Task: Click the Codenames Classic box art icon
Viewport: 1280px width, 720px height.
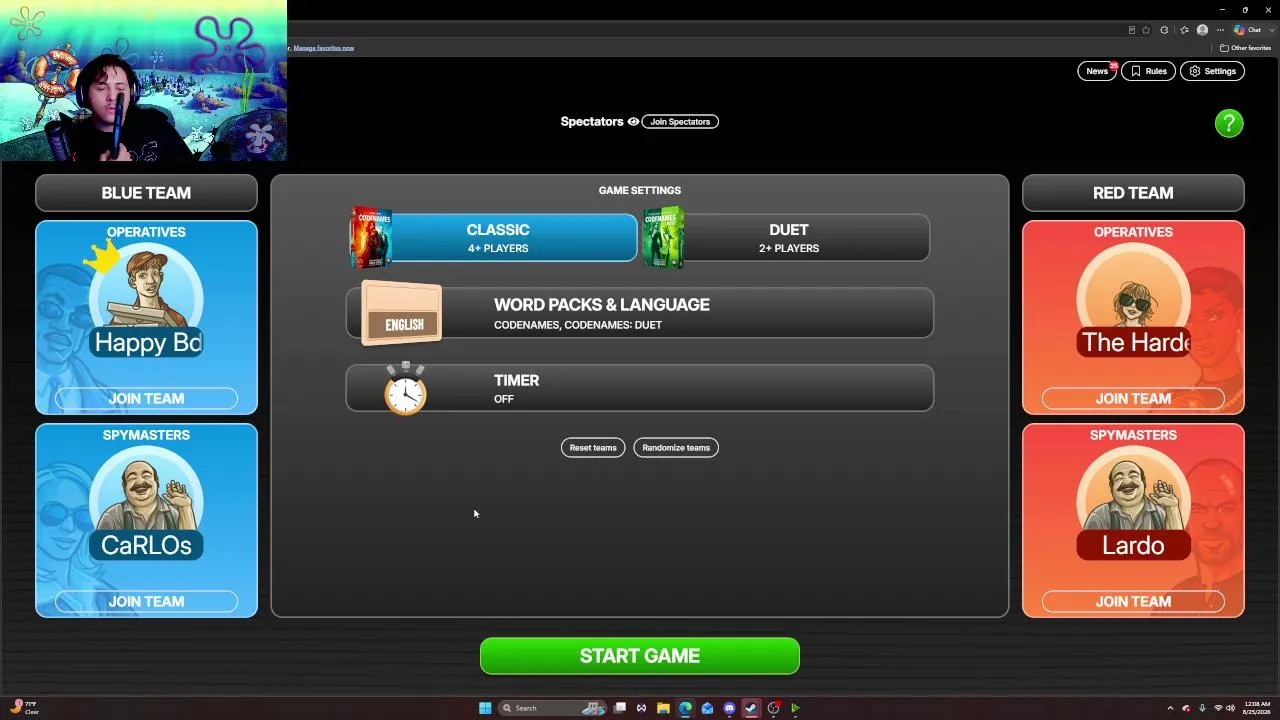Action: (x=370, y=238)
